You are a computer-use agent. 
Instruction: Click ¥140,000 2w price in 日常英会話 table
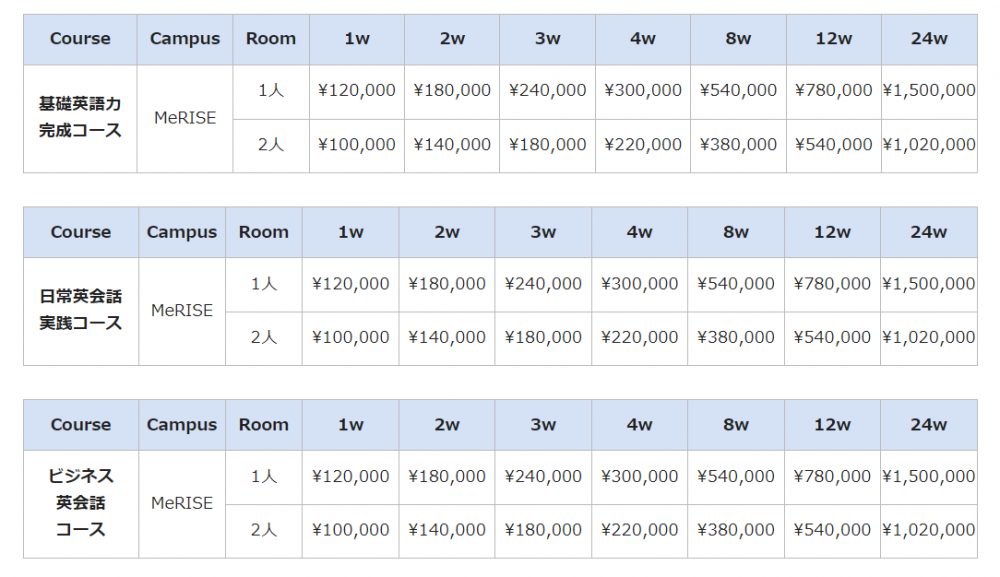coord(446,337)
